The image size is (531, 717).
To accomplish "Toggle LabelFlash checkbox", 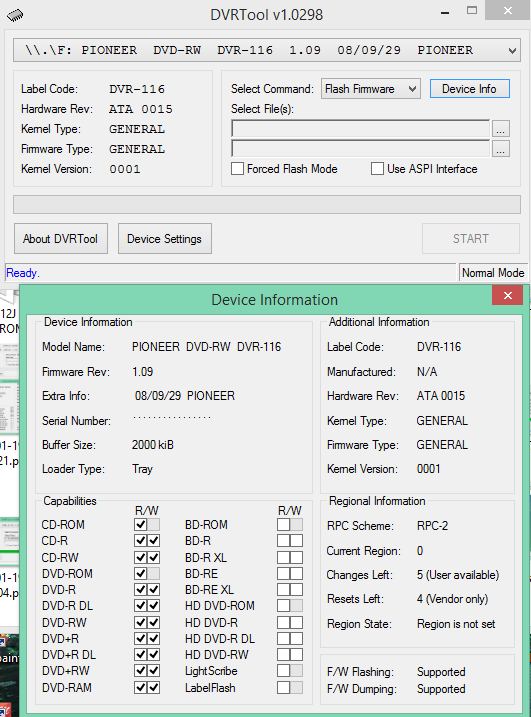I will pos(284,687).
